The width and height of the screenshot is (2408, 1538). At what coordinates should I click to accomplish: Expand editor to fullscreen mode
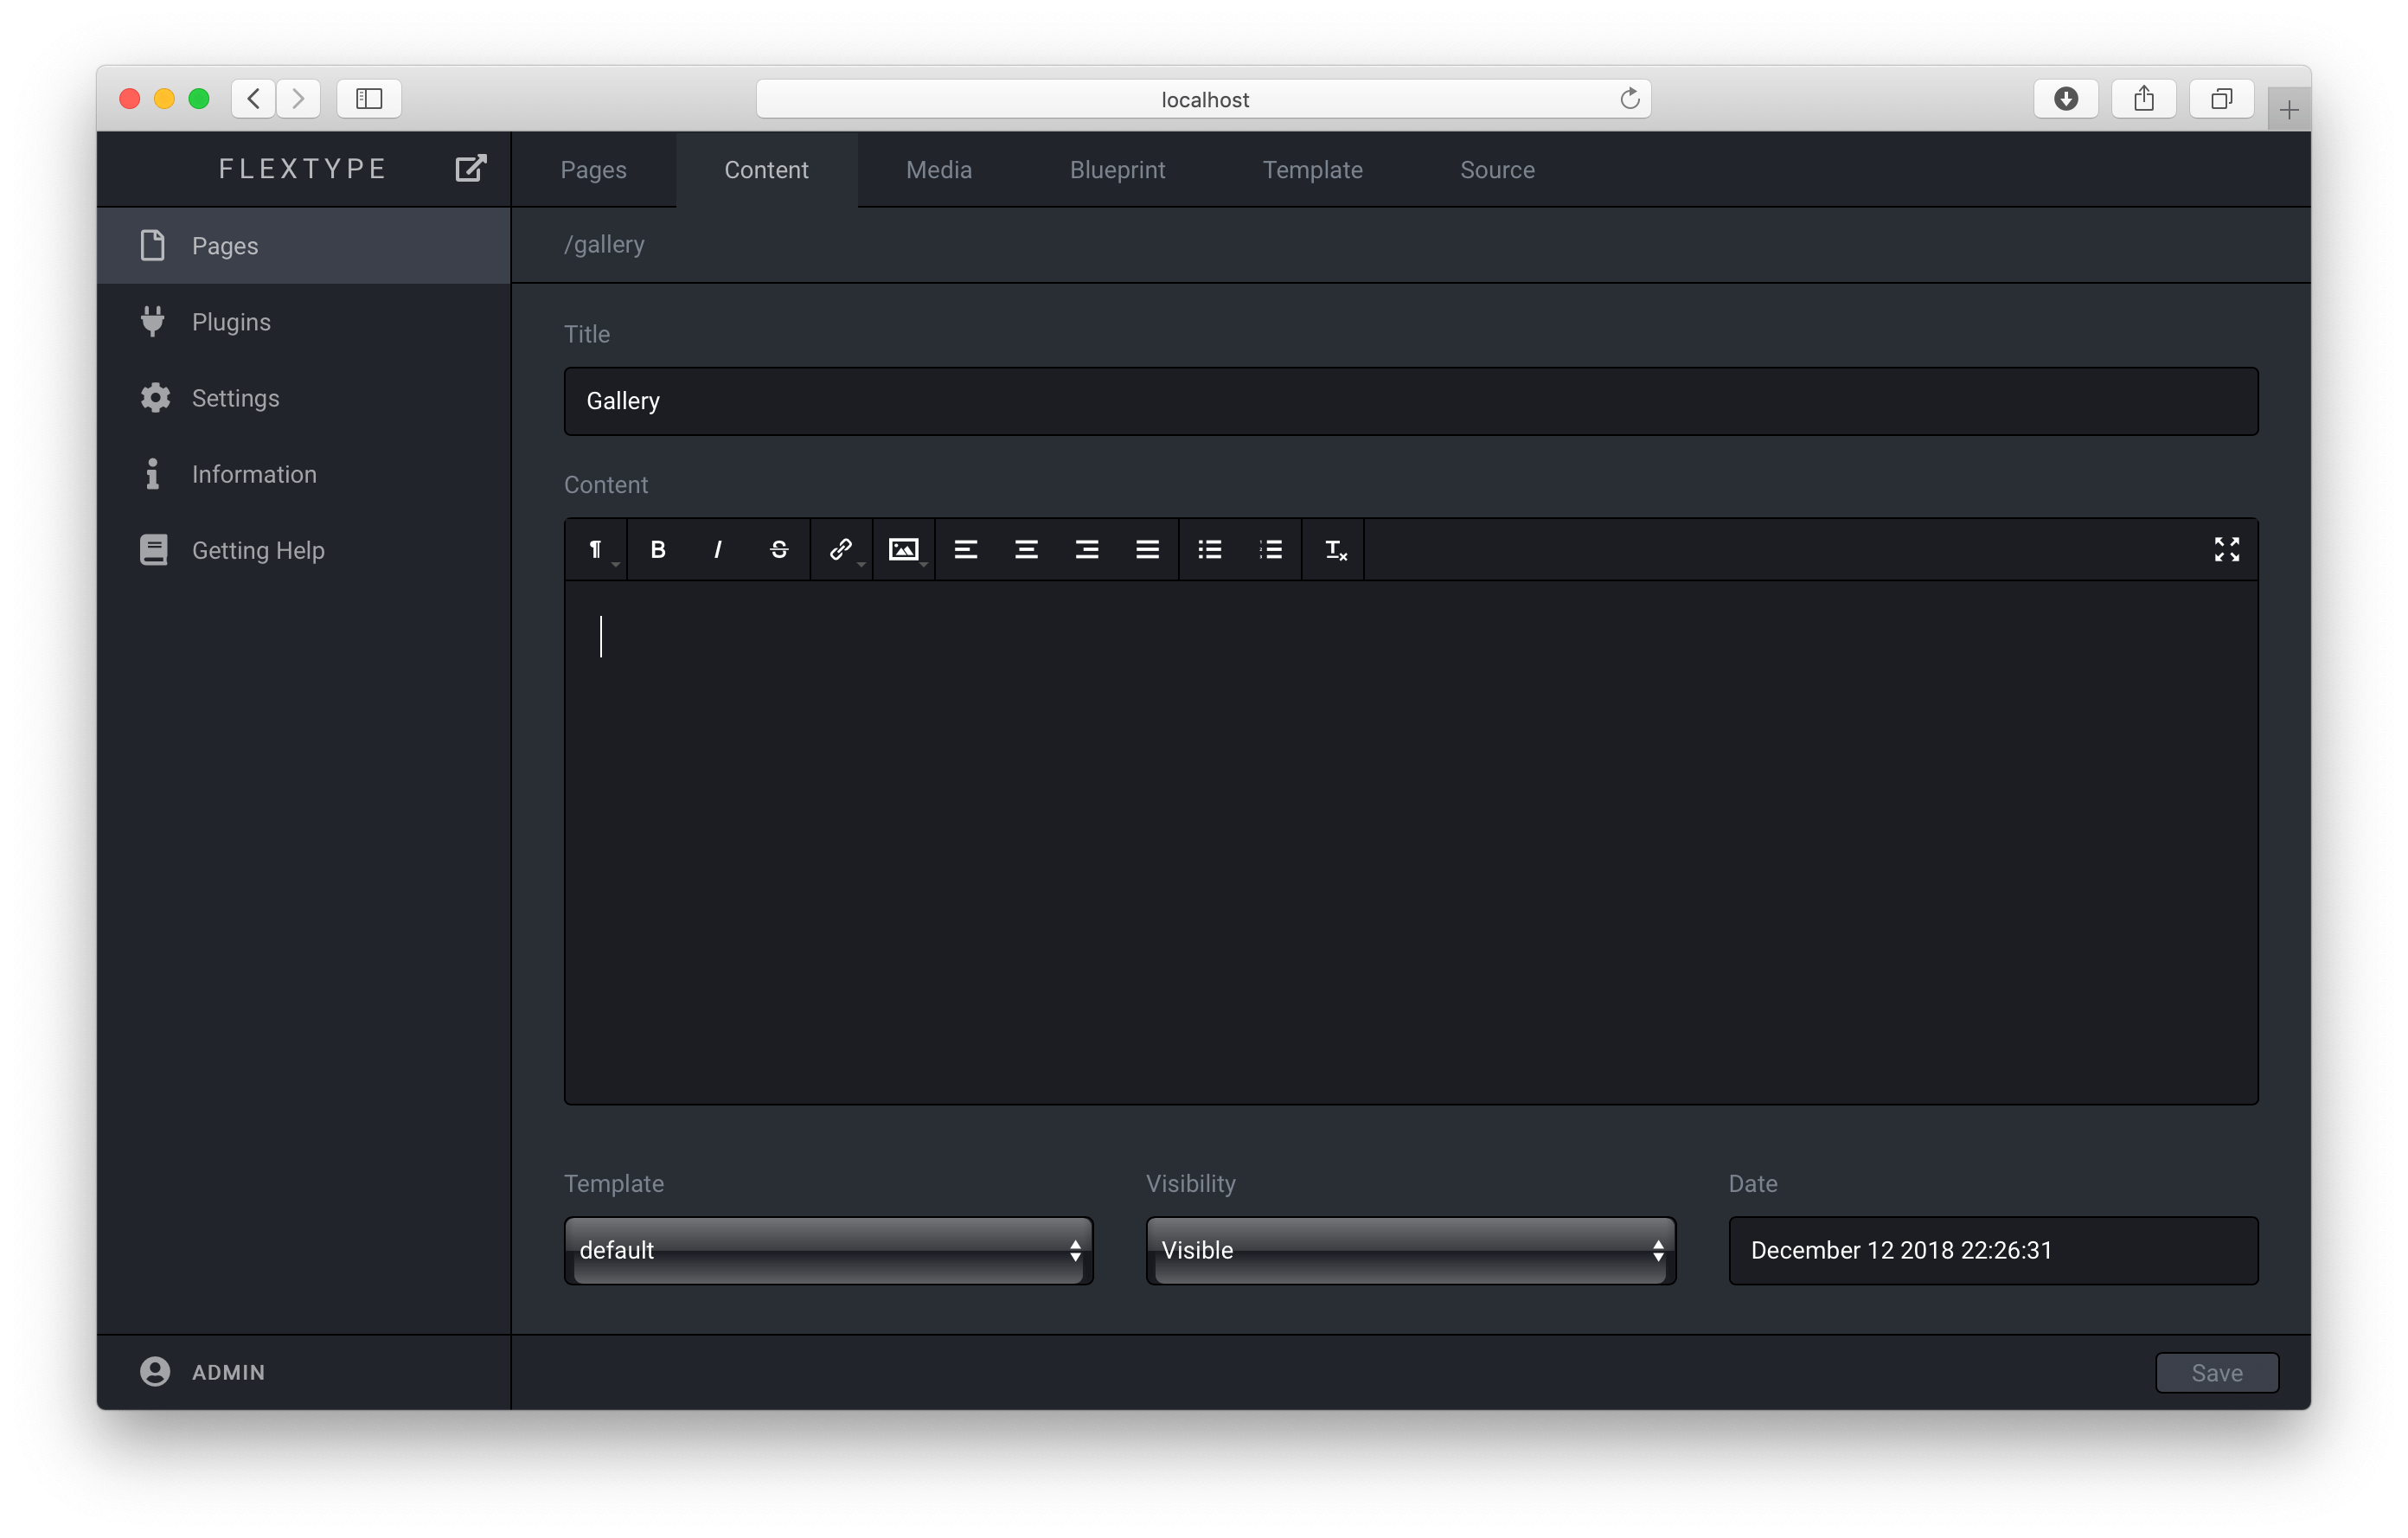[x=2226, y=549]
